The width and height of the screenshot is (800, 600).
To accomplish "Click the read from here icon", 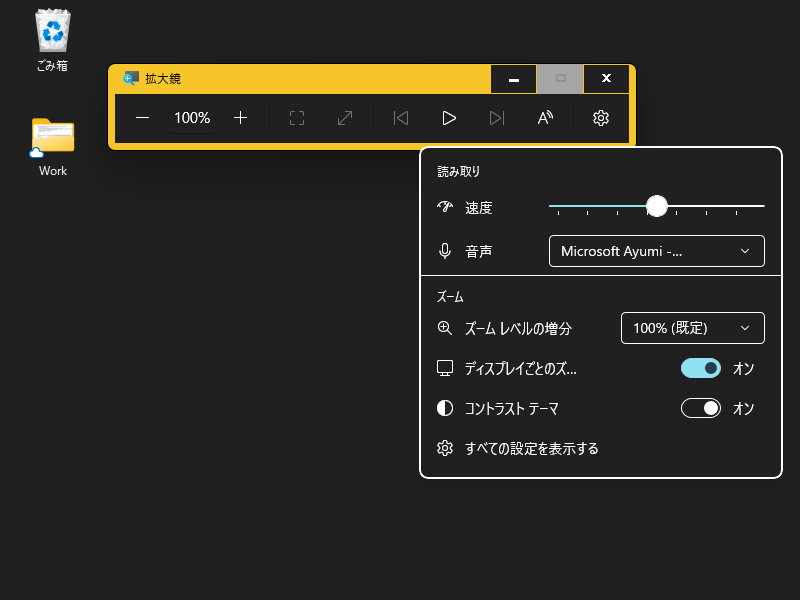I will (x=545, y=118).
